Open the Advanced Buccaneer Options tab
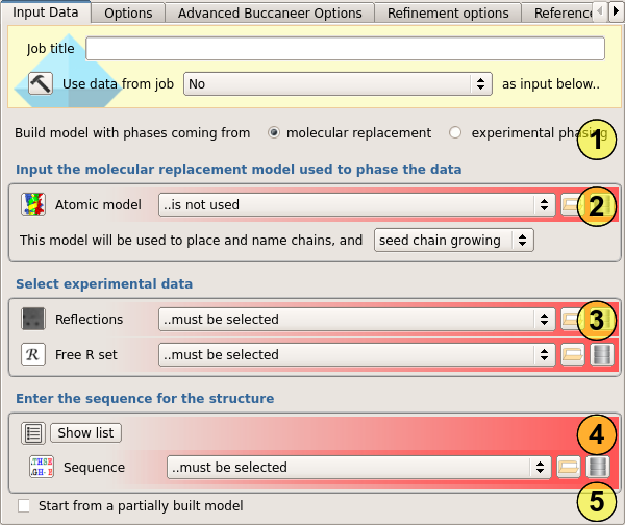 pyautogui.click(x=270, y=13)
